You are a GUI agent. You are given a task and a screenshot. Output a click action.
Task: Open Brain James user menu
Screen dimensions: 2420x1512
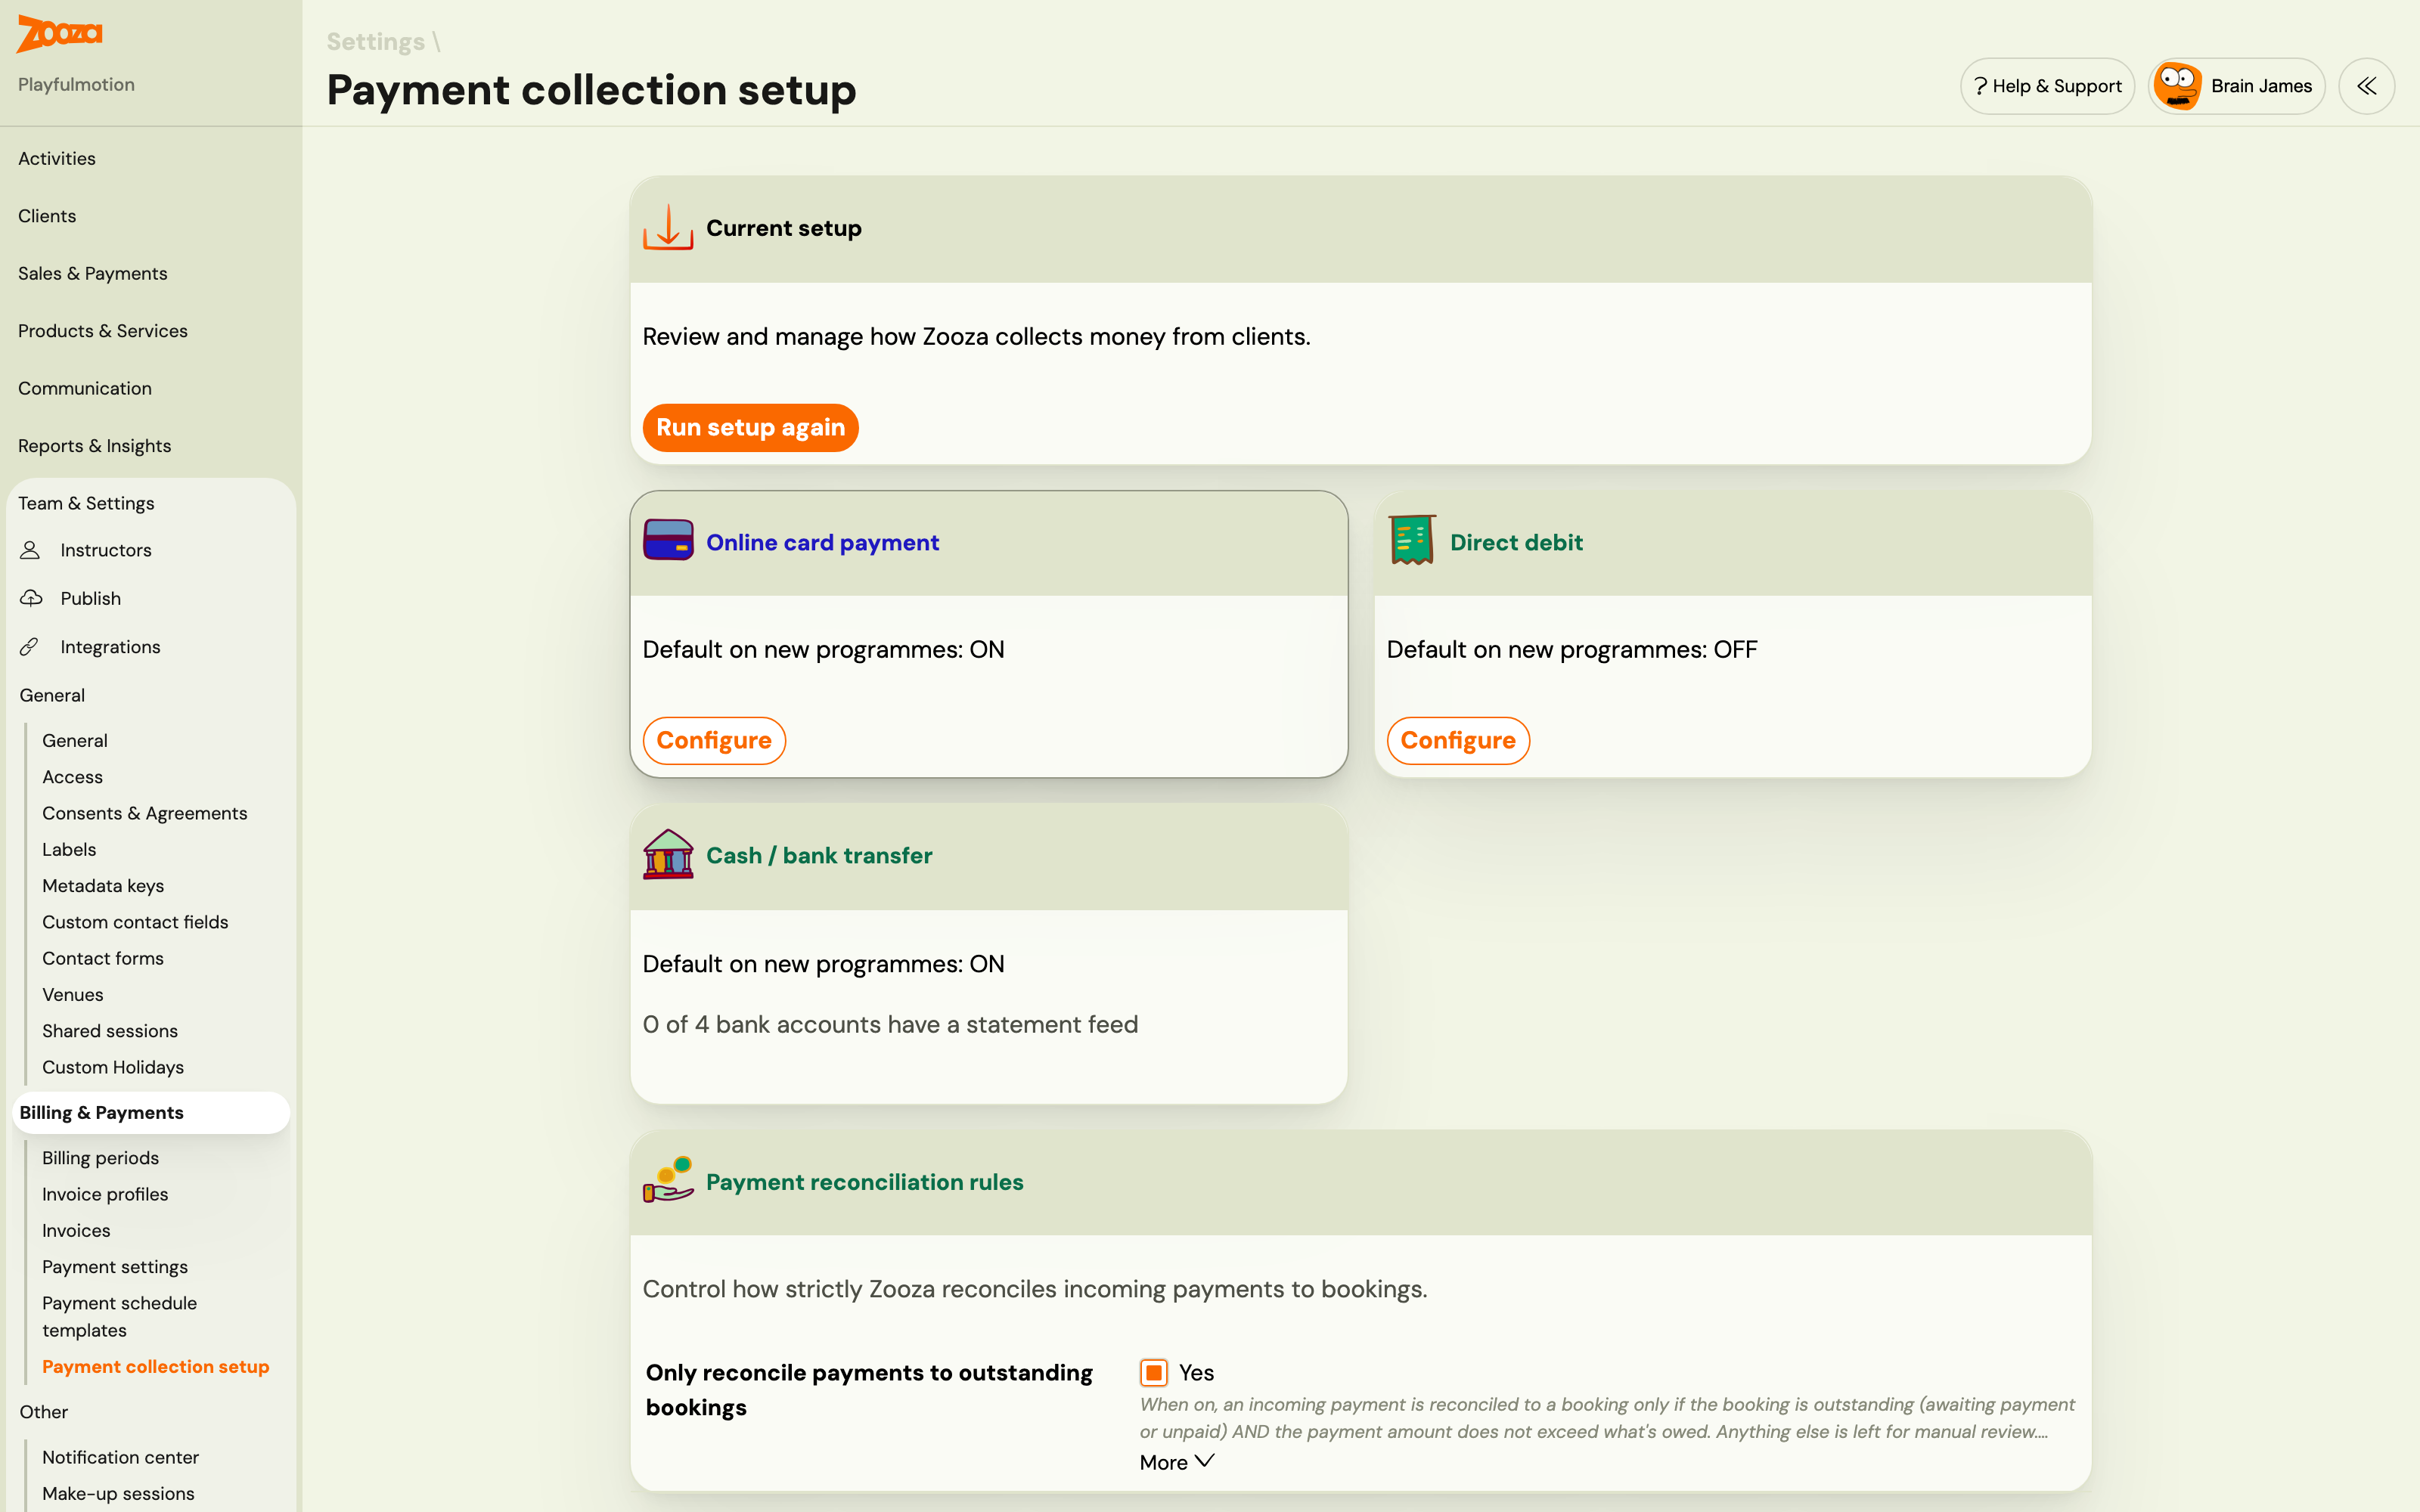coord(2236,86)
